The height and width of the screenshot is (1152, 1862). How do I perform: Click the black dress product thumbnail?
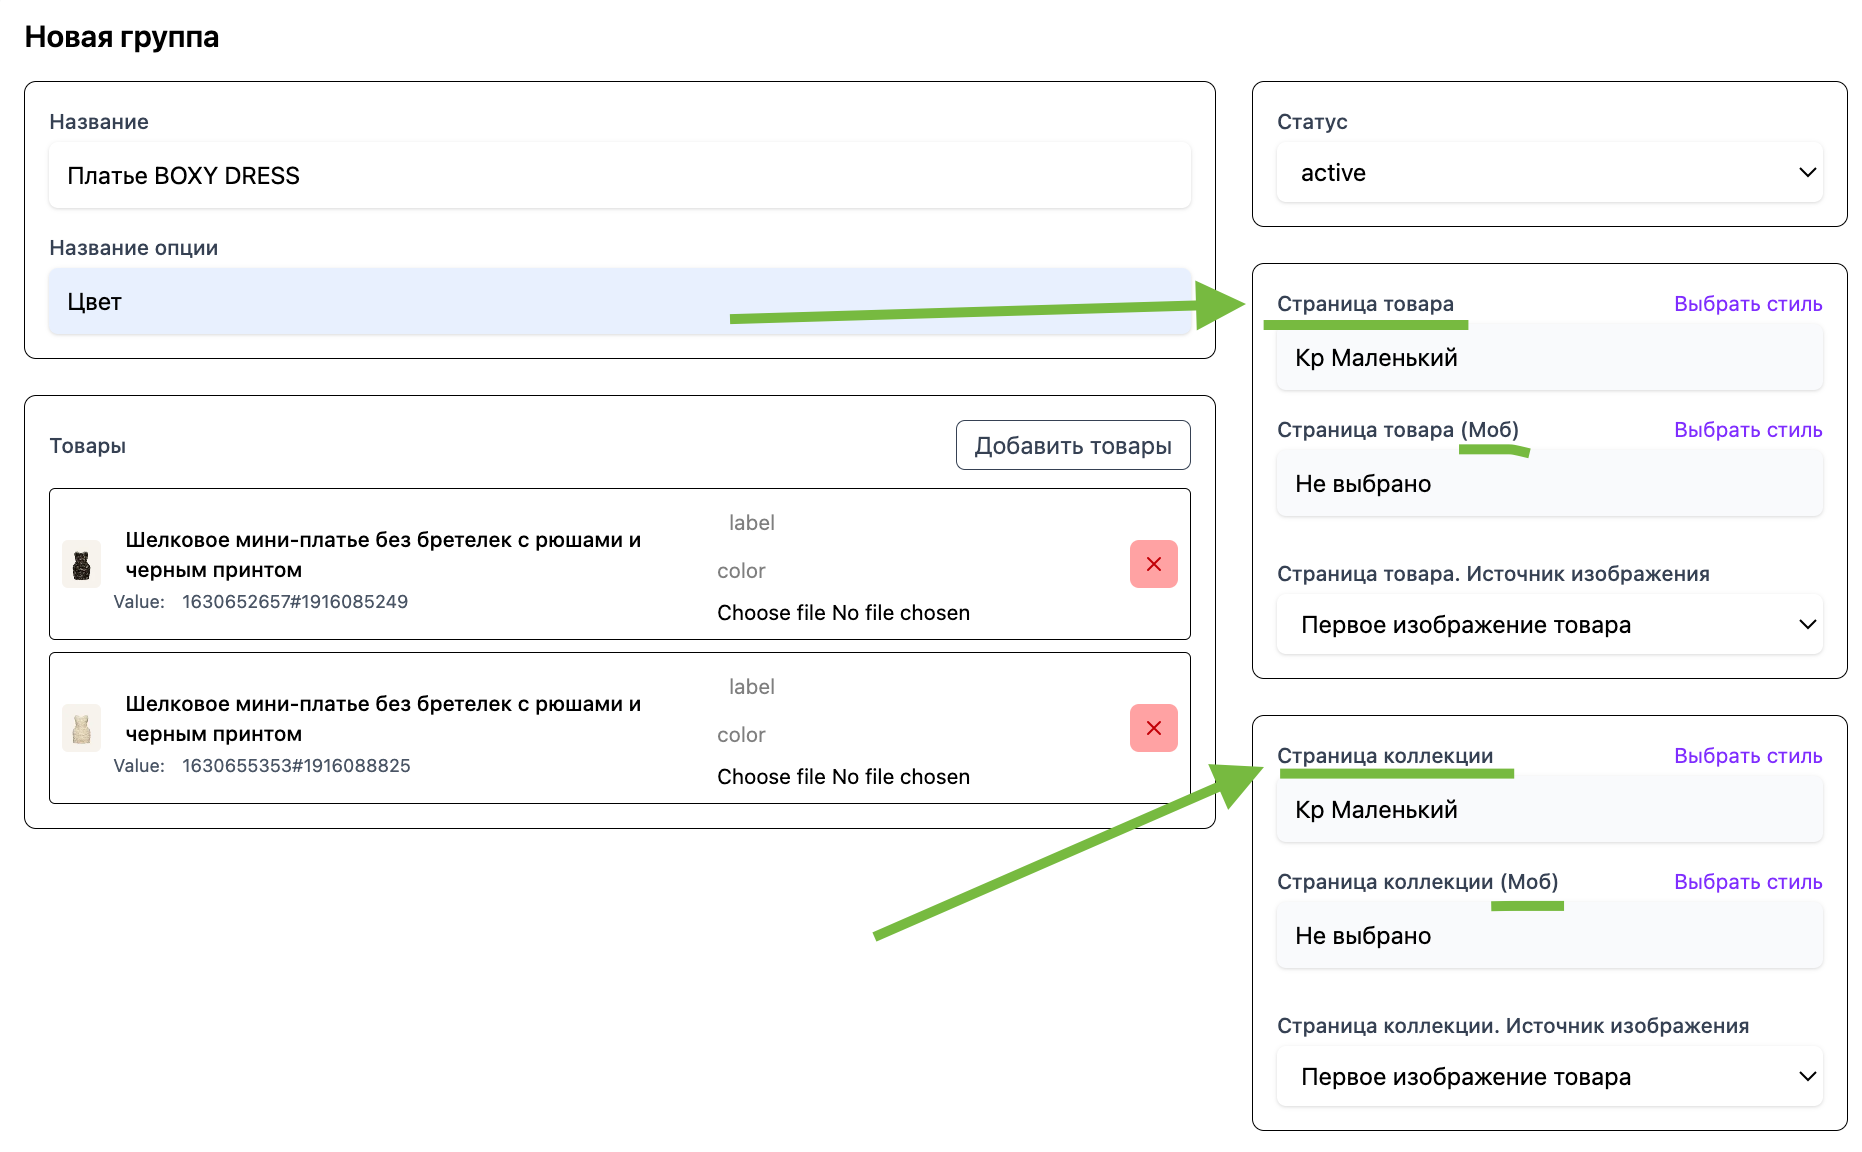[x=81, y=565]
